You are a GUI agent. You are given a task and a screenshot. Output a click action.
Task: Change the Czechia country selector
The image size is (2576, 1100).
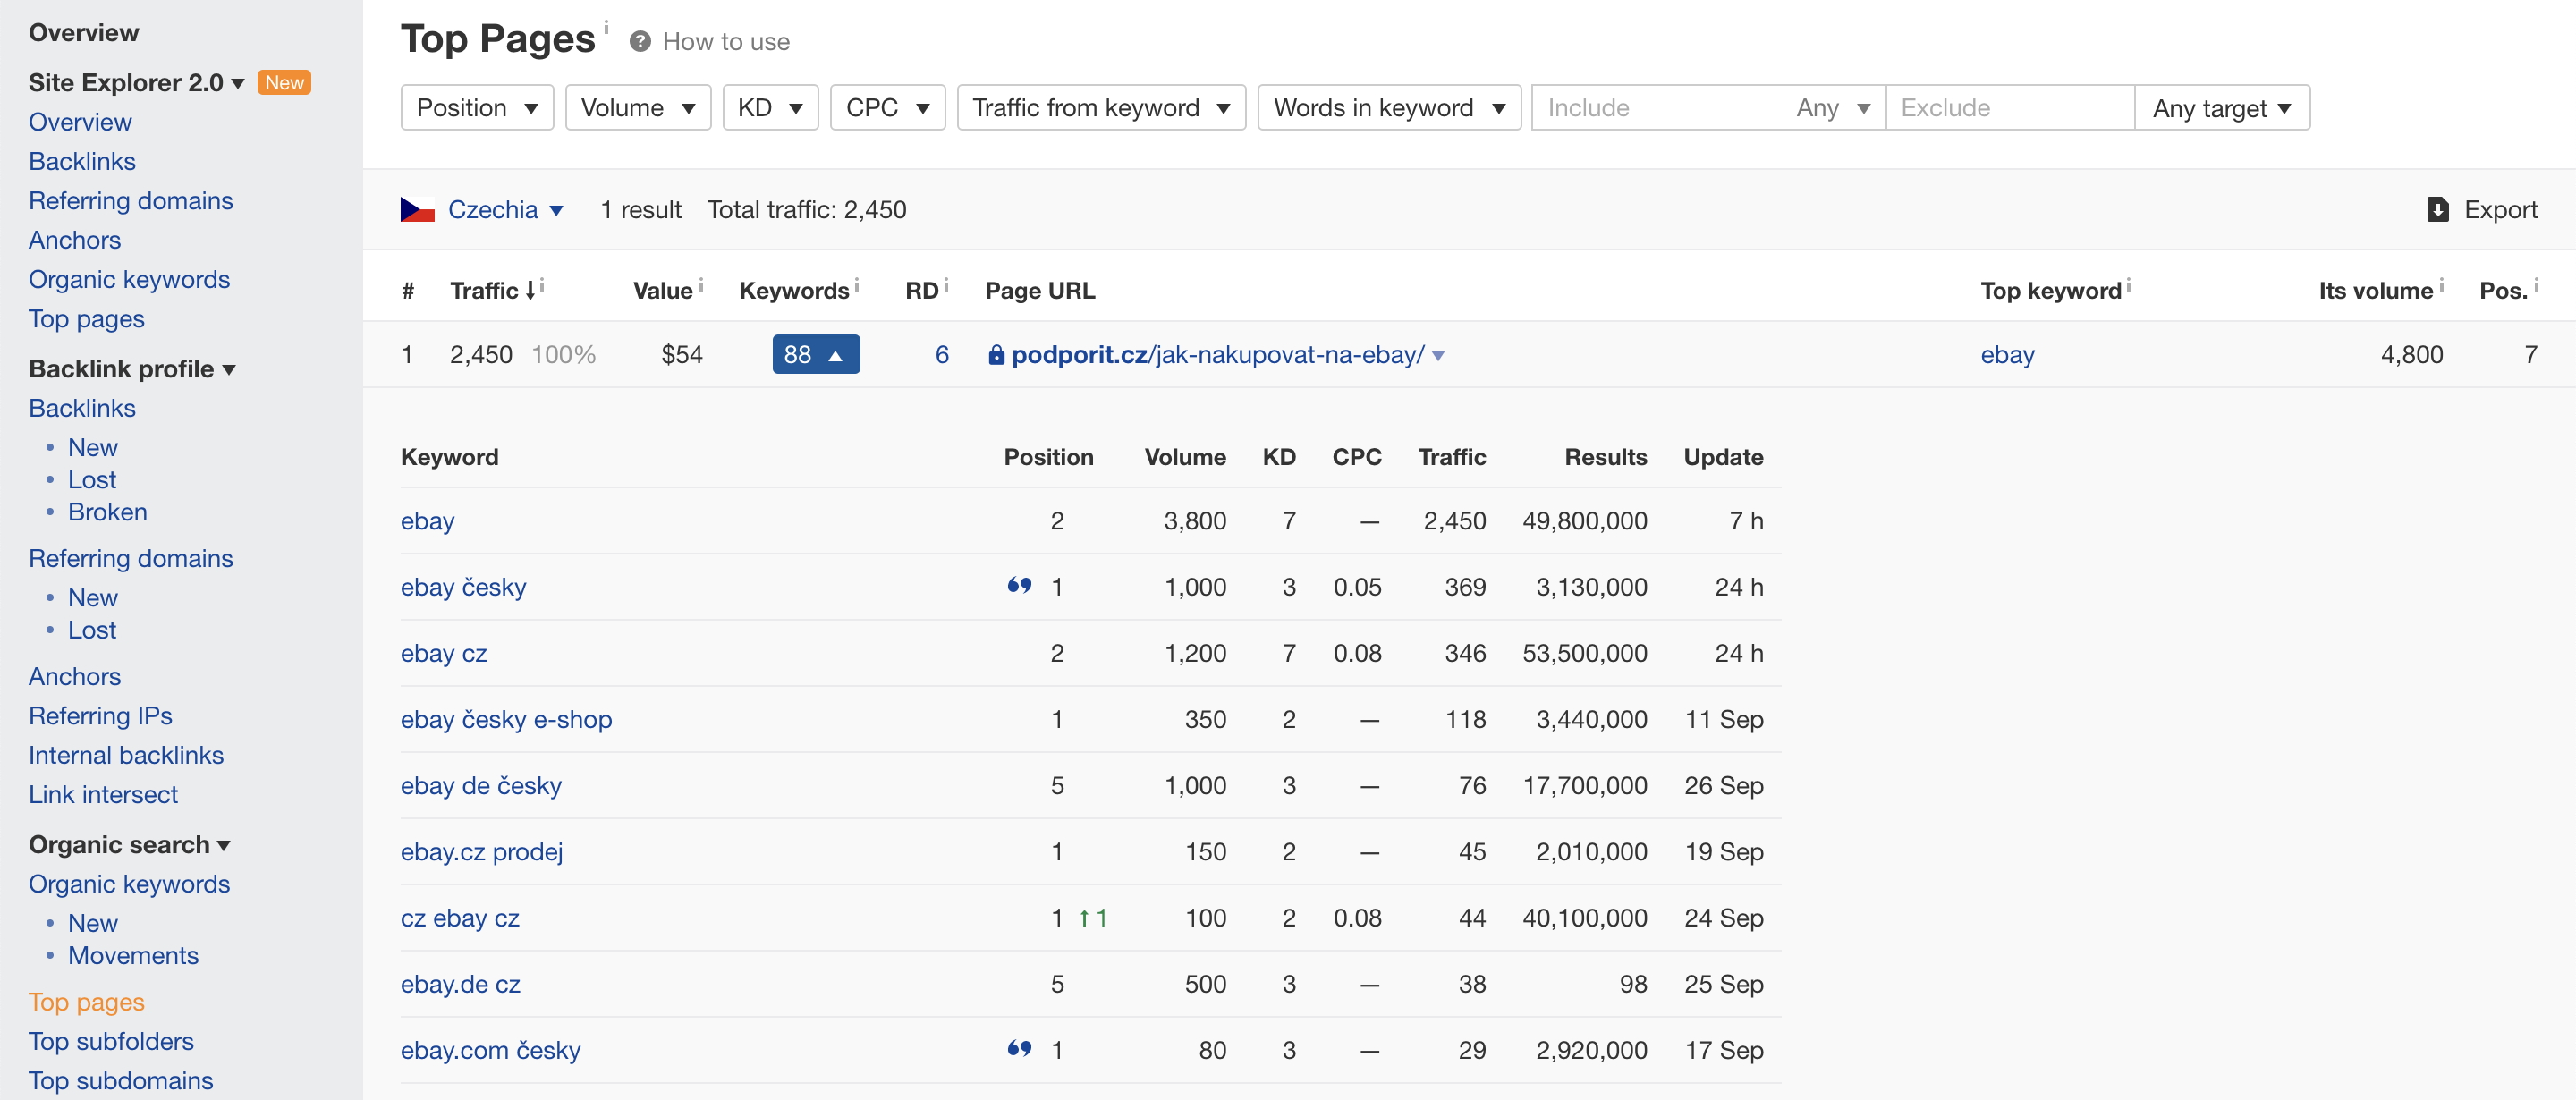505,210
